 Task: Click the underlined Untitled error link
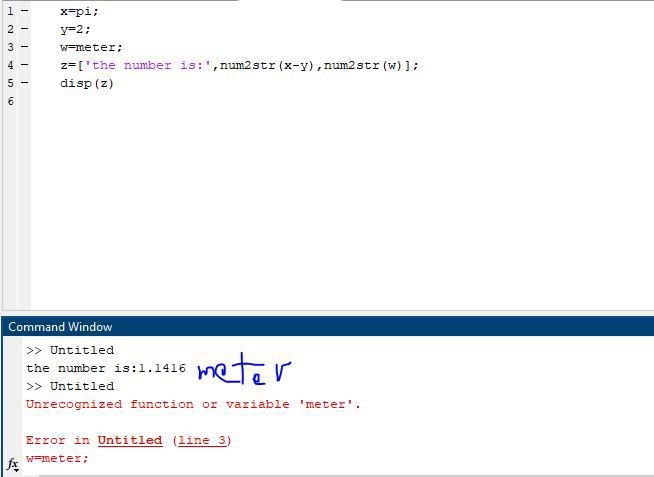tap(129, 440)
